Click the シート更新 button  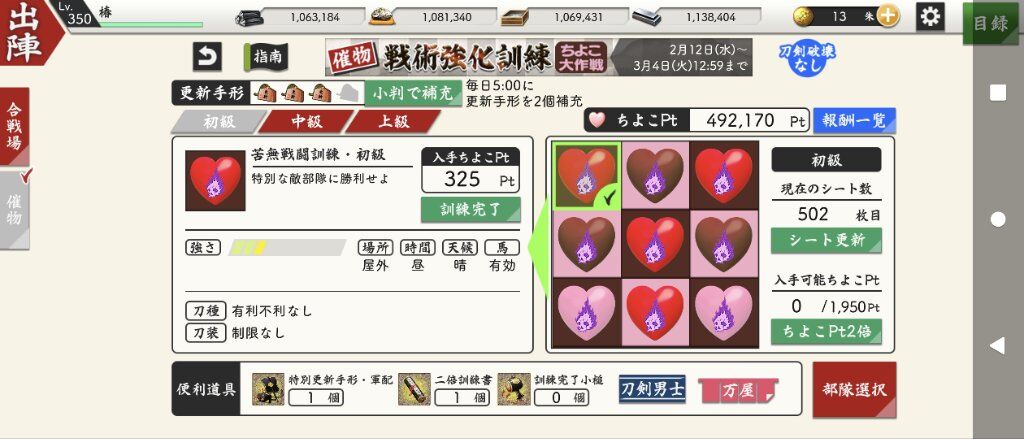pos(826,240)
